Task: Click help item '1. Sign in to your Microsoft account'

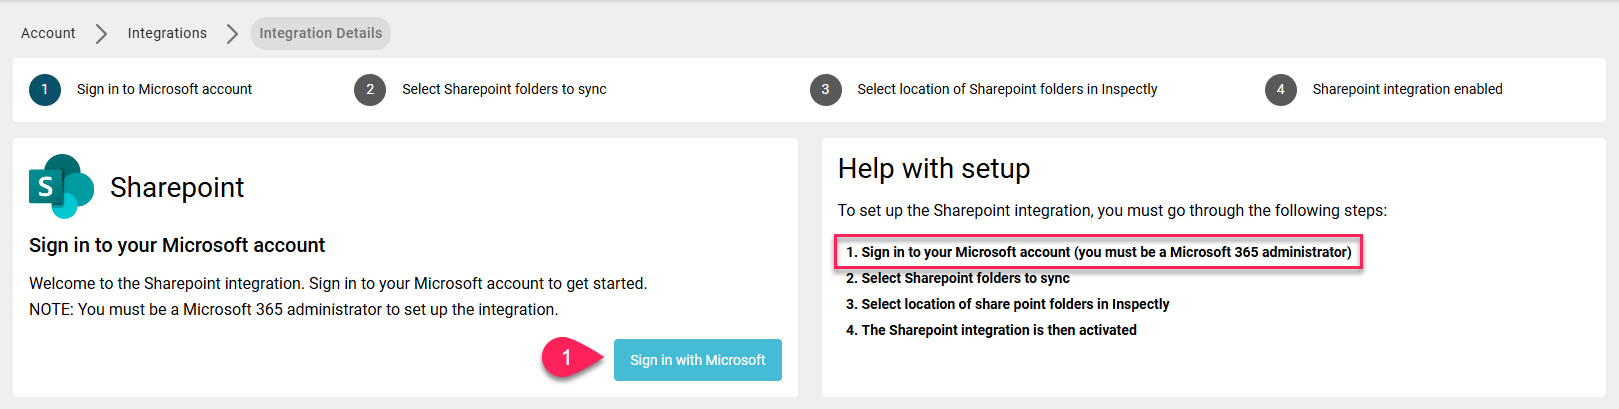Action: click(1098, 252)
